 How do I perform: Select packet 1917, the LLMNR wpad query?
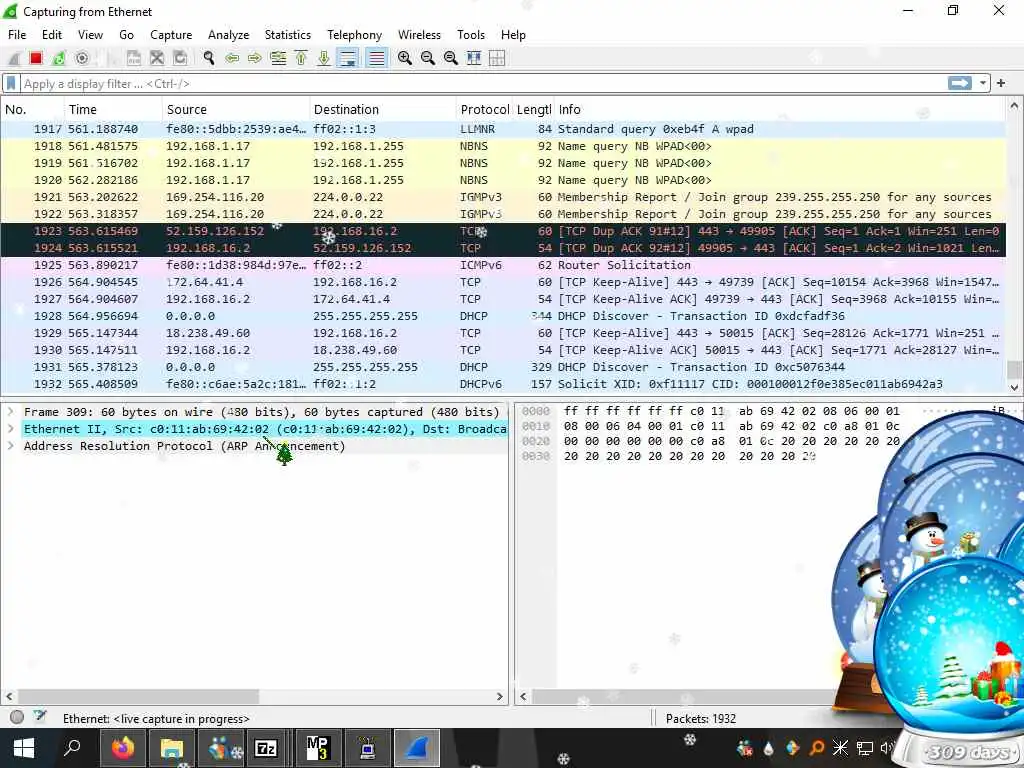point(503,129)
